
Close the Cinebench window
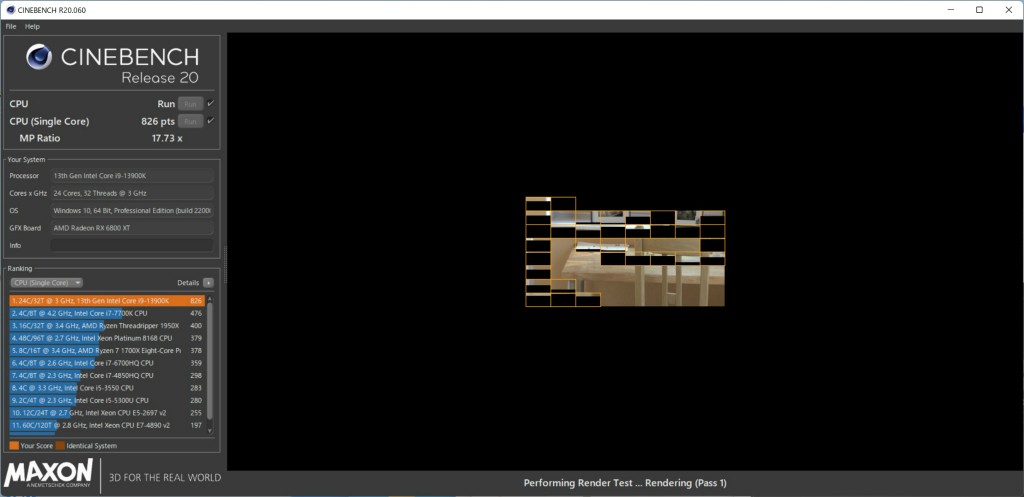pos(1008,10)
